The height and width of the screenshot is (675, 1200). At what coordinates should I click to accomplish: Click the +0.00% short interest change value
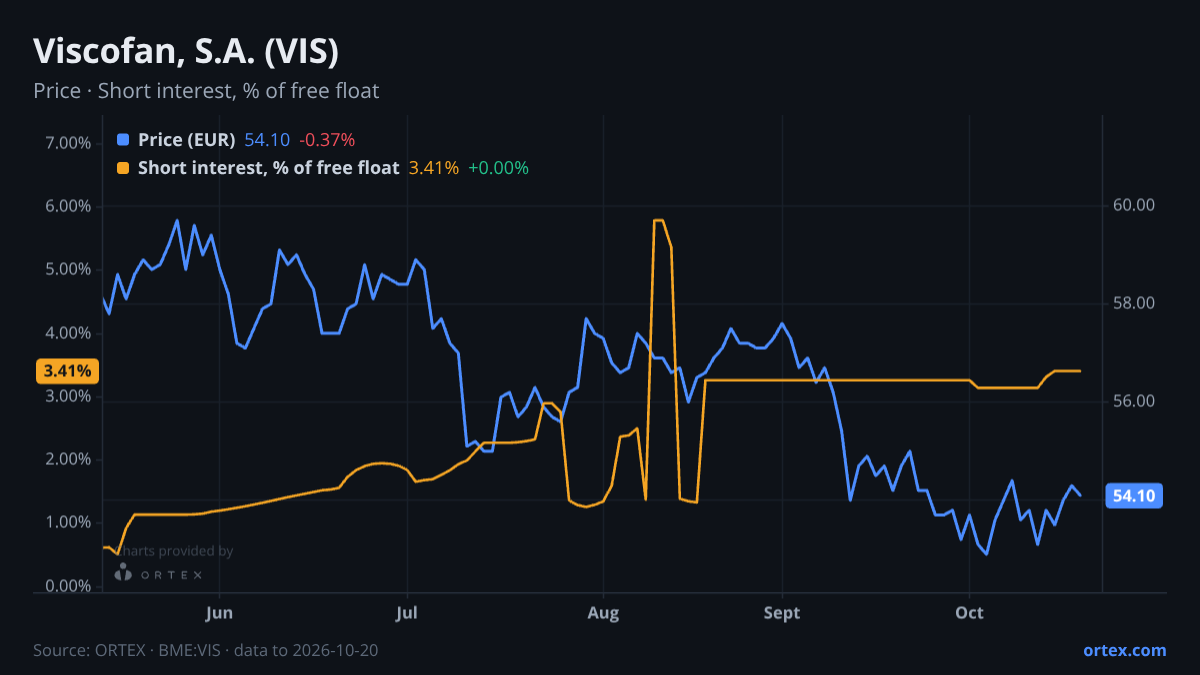tap(498, 168)
